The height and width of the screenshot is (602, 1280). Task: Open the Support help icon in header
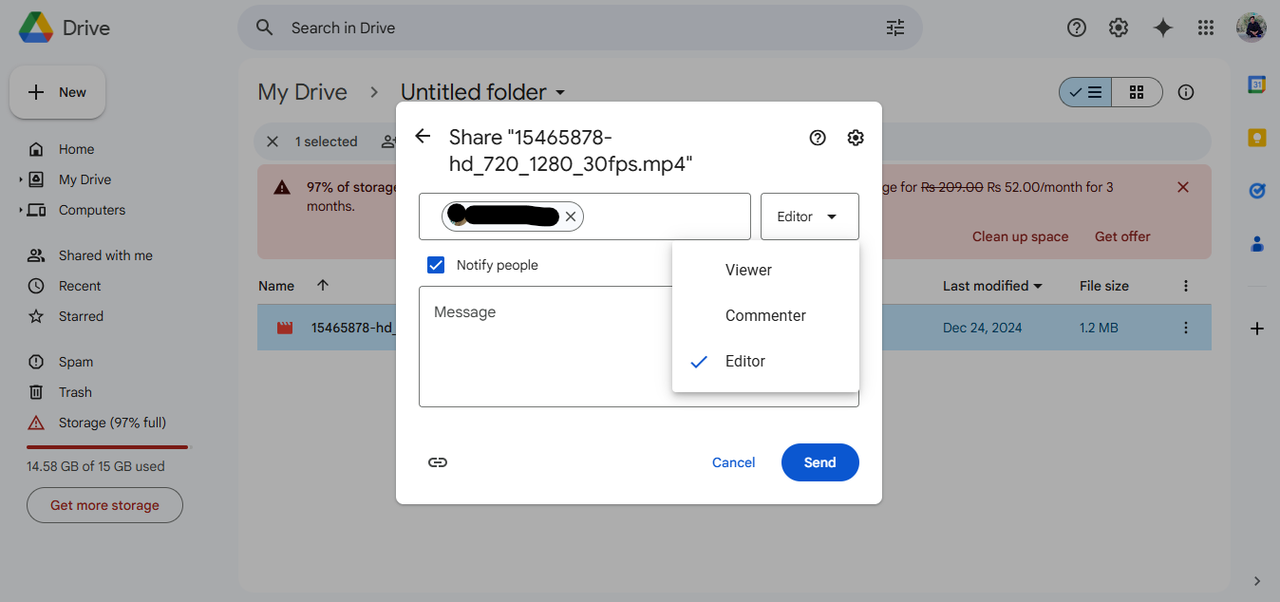click(x=1076, y=28)
